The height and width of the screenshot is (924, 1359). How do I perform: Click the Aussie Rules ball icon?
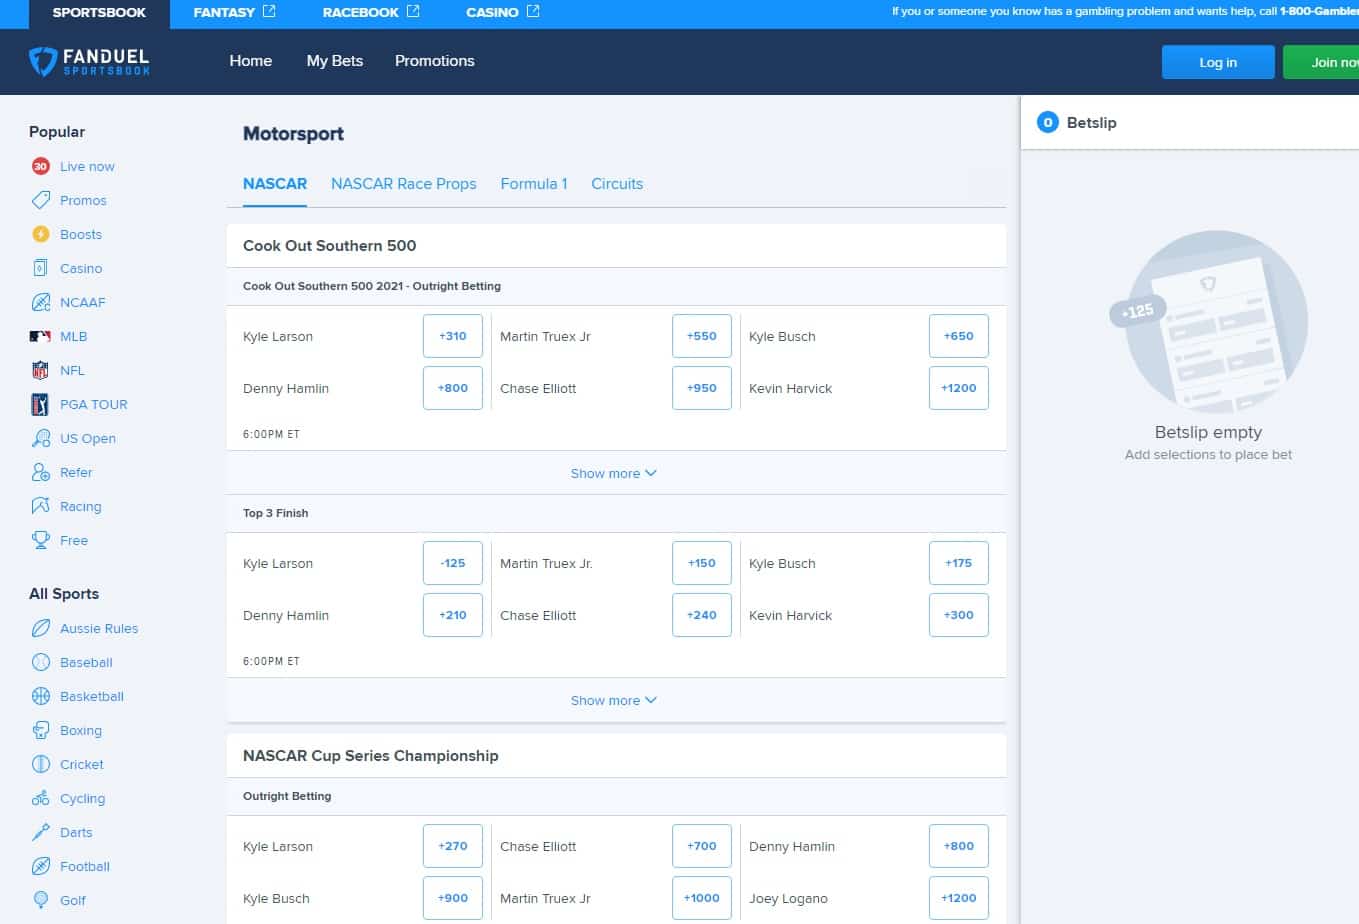41,628
